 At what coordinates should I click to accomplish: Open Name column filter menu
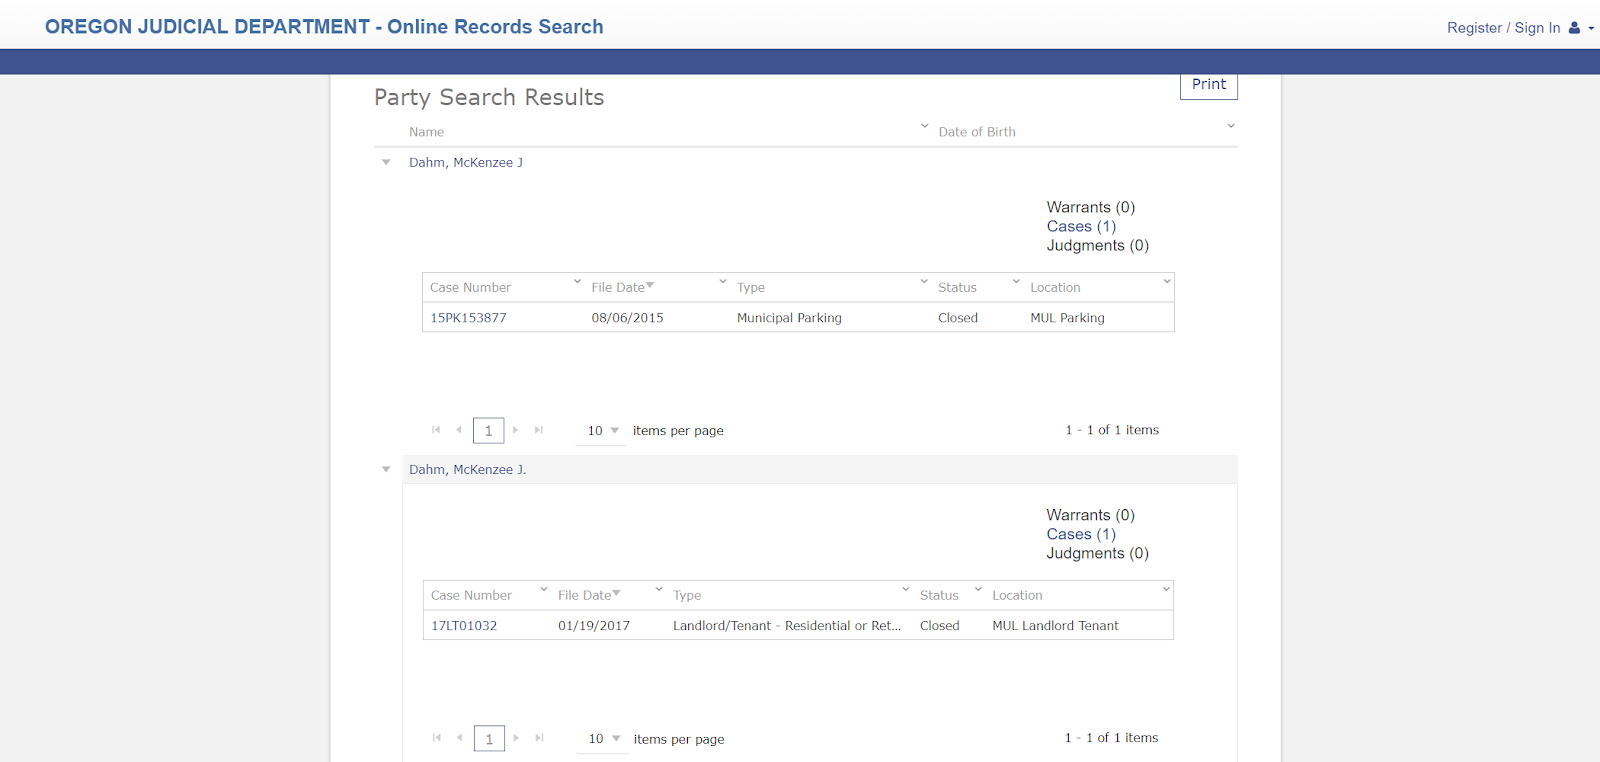coord(924,126)
